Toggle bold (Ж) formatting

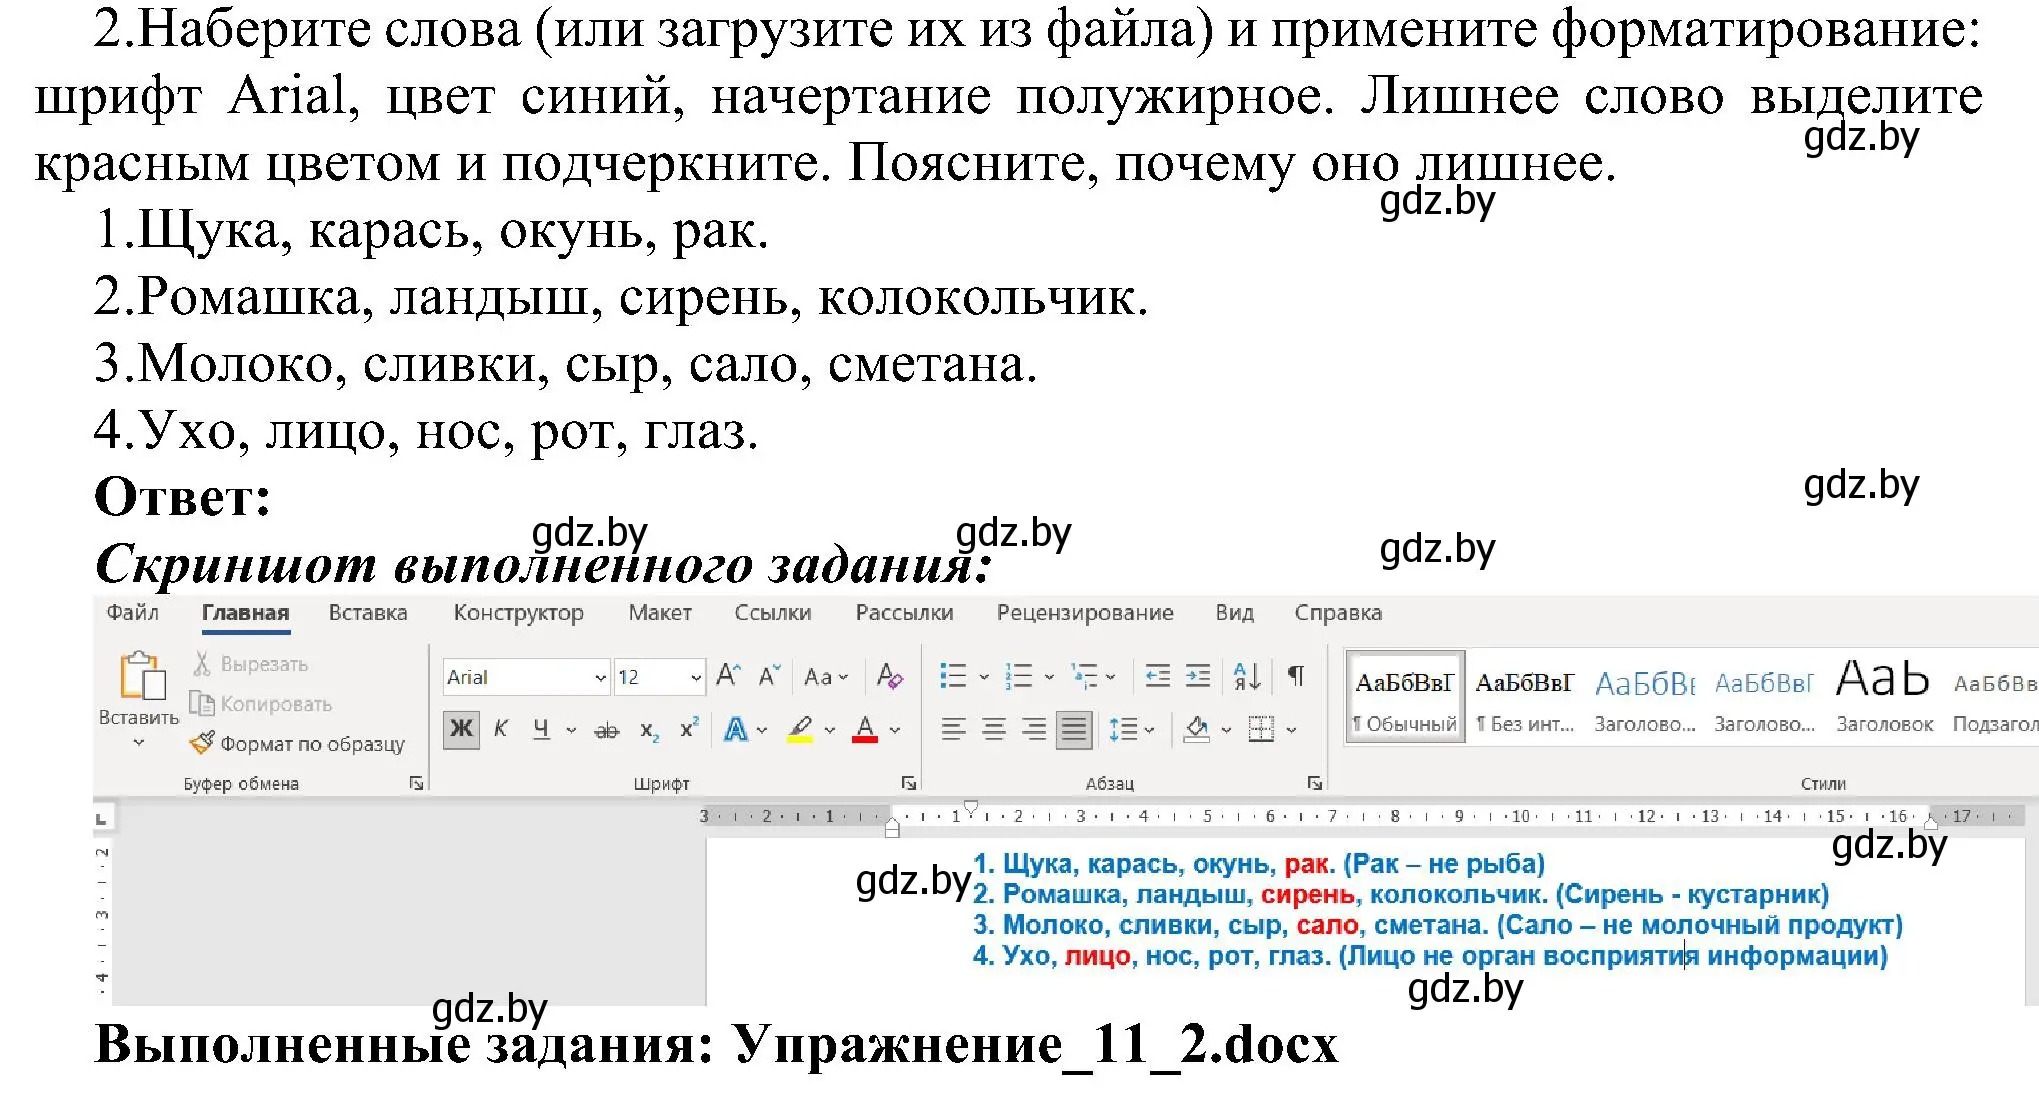pyautogui.click(x=461, y=729)
